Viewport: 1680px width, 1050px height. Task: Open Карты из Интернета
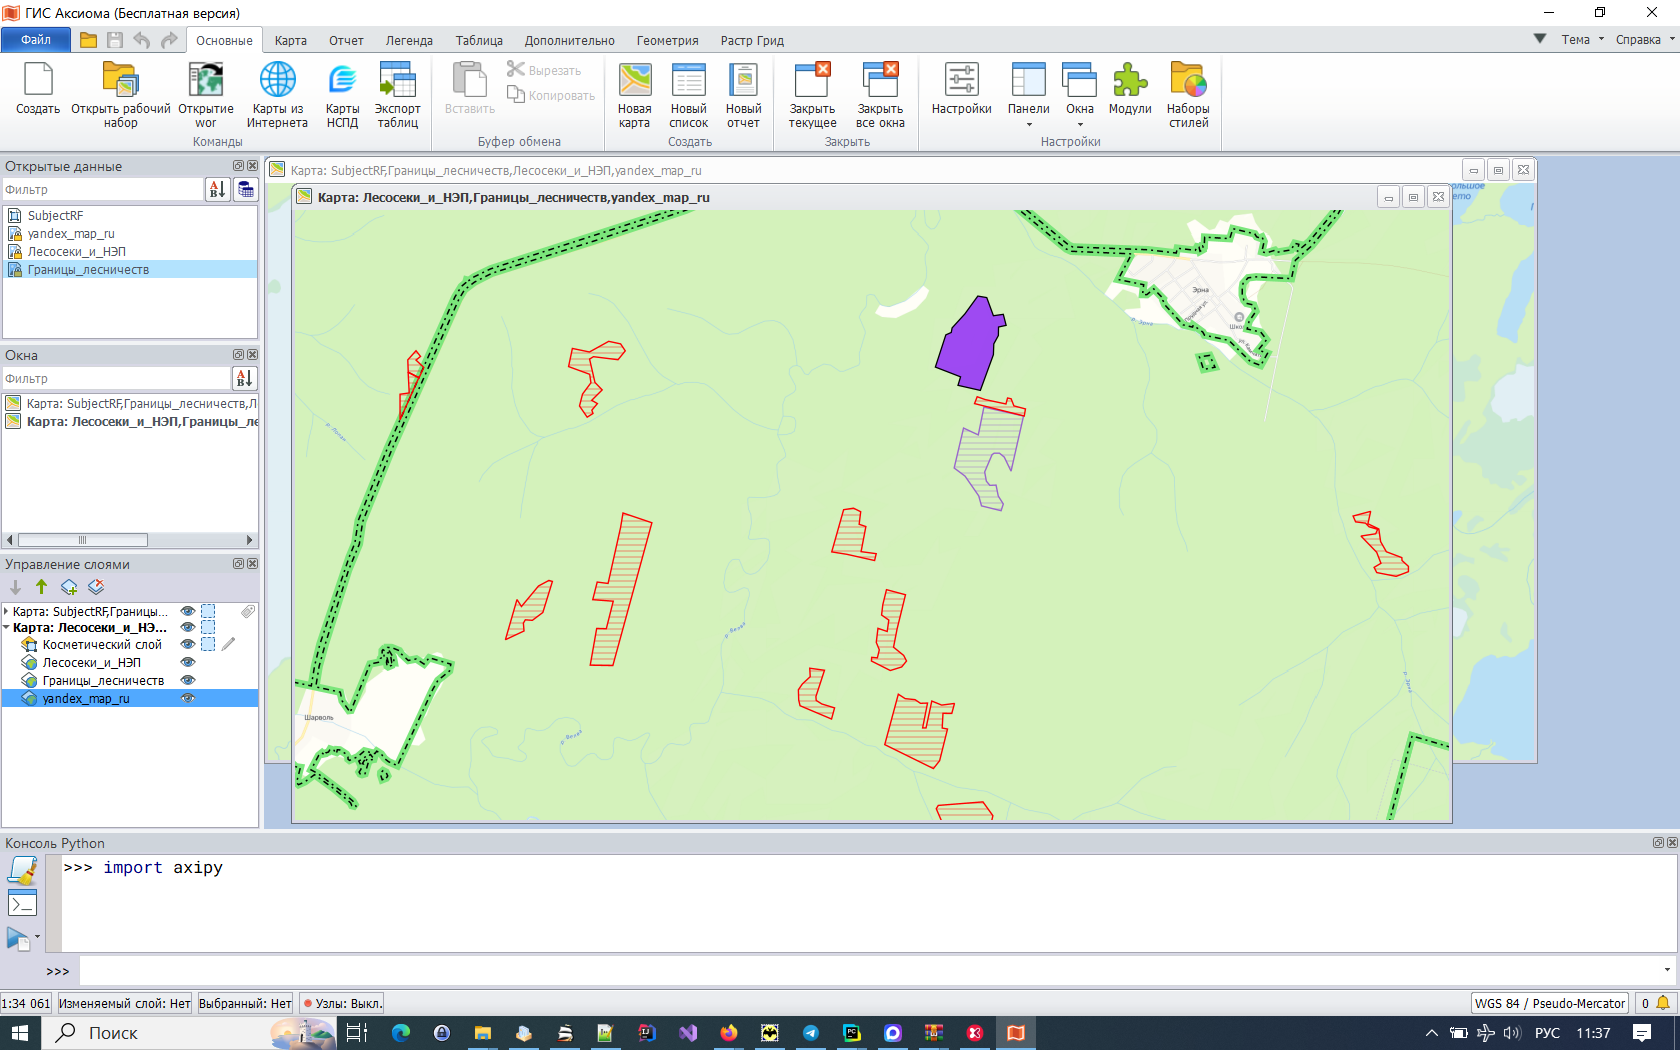277,94
